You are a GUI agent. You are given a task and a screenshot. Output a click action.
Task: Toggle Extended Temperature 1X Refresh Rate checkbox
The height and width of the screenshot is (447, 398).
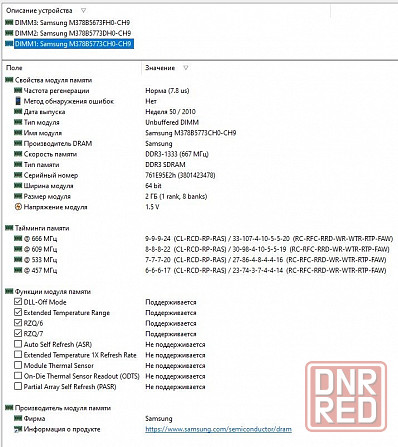[18, 355]
